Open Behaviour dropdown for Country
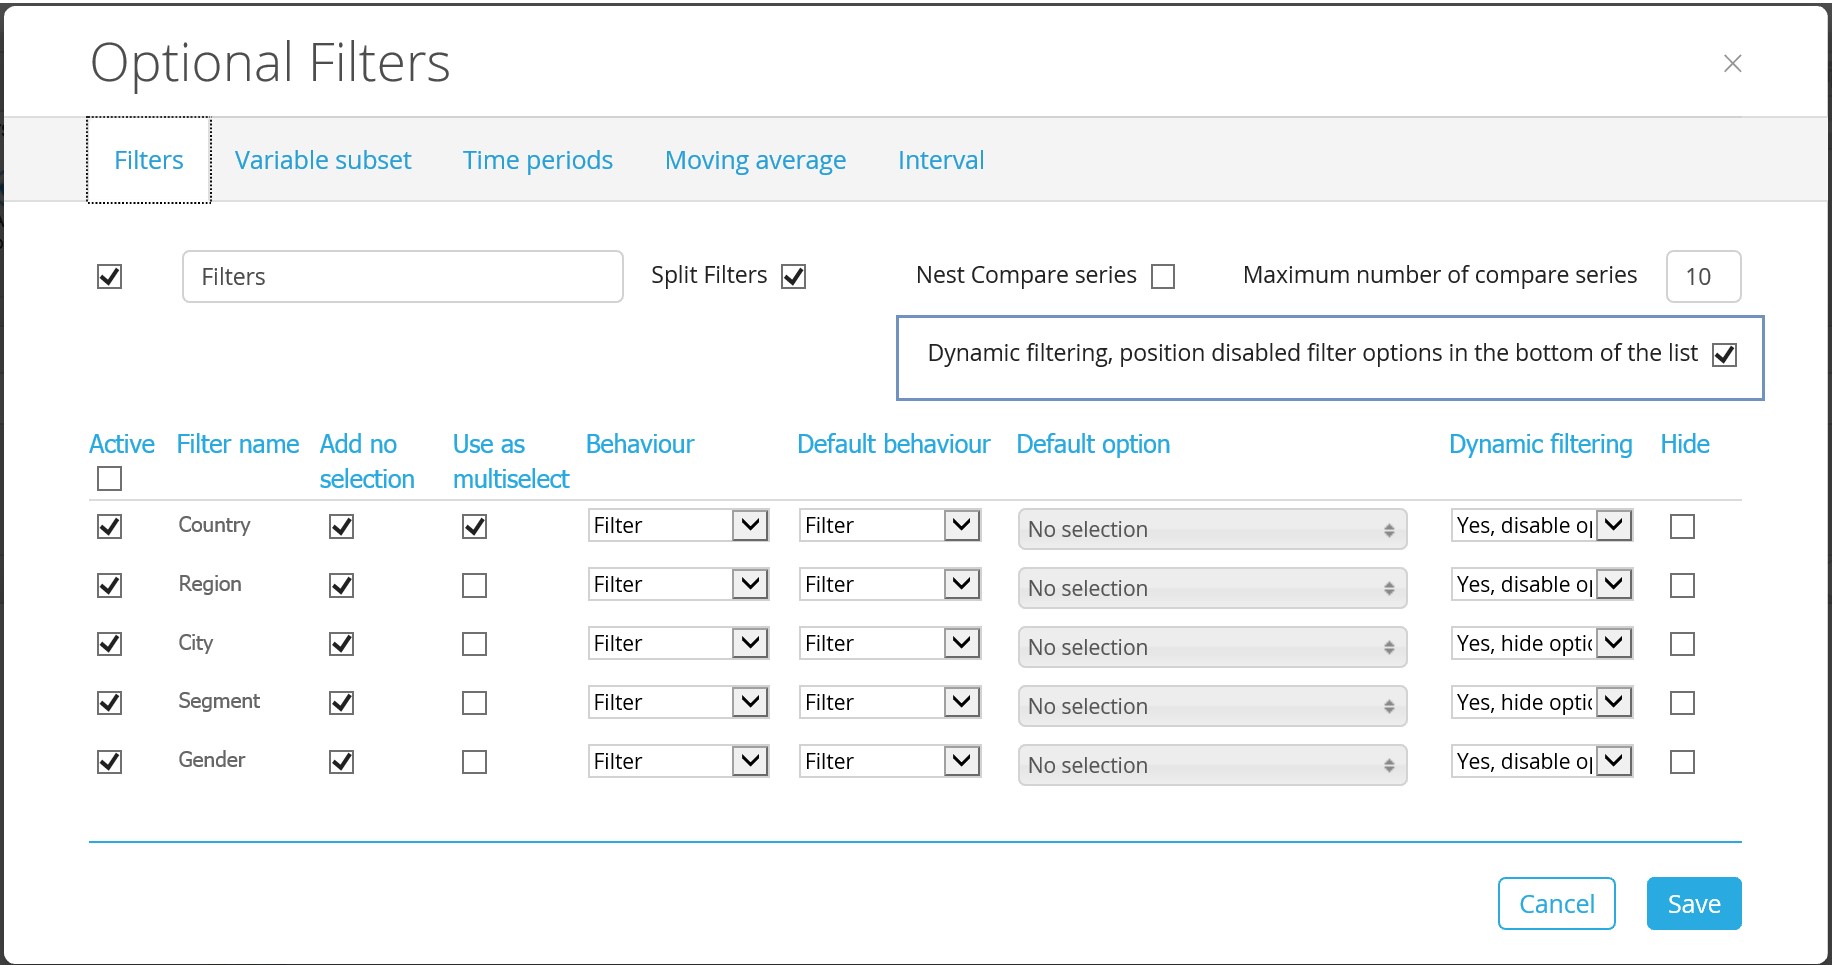The image size is (1832, 965). [x=678, y=526]
